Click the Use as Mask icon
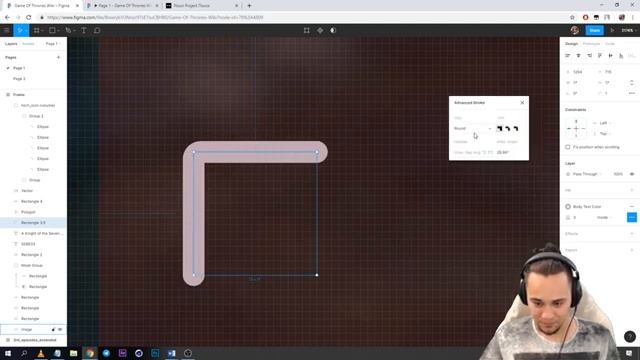Image resolution: width=640 pixels, height=360 pixels. coord(333,30)
